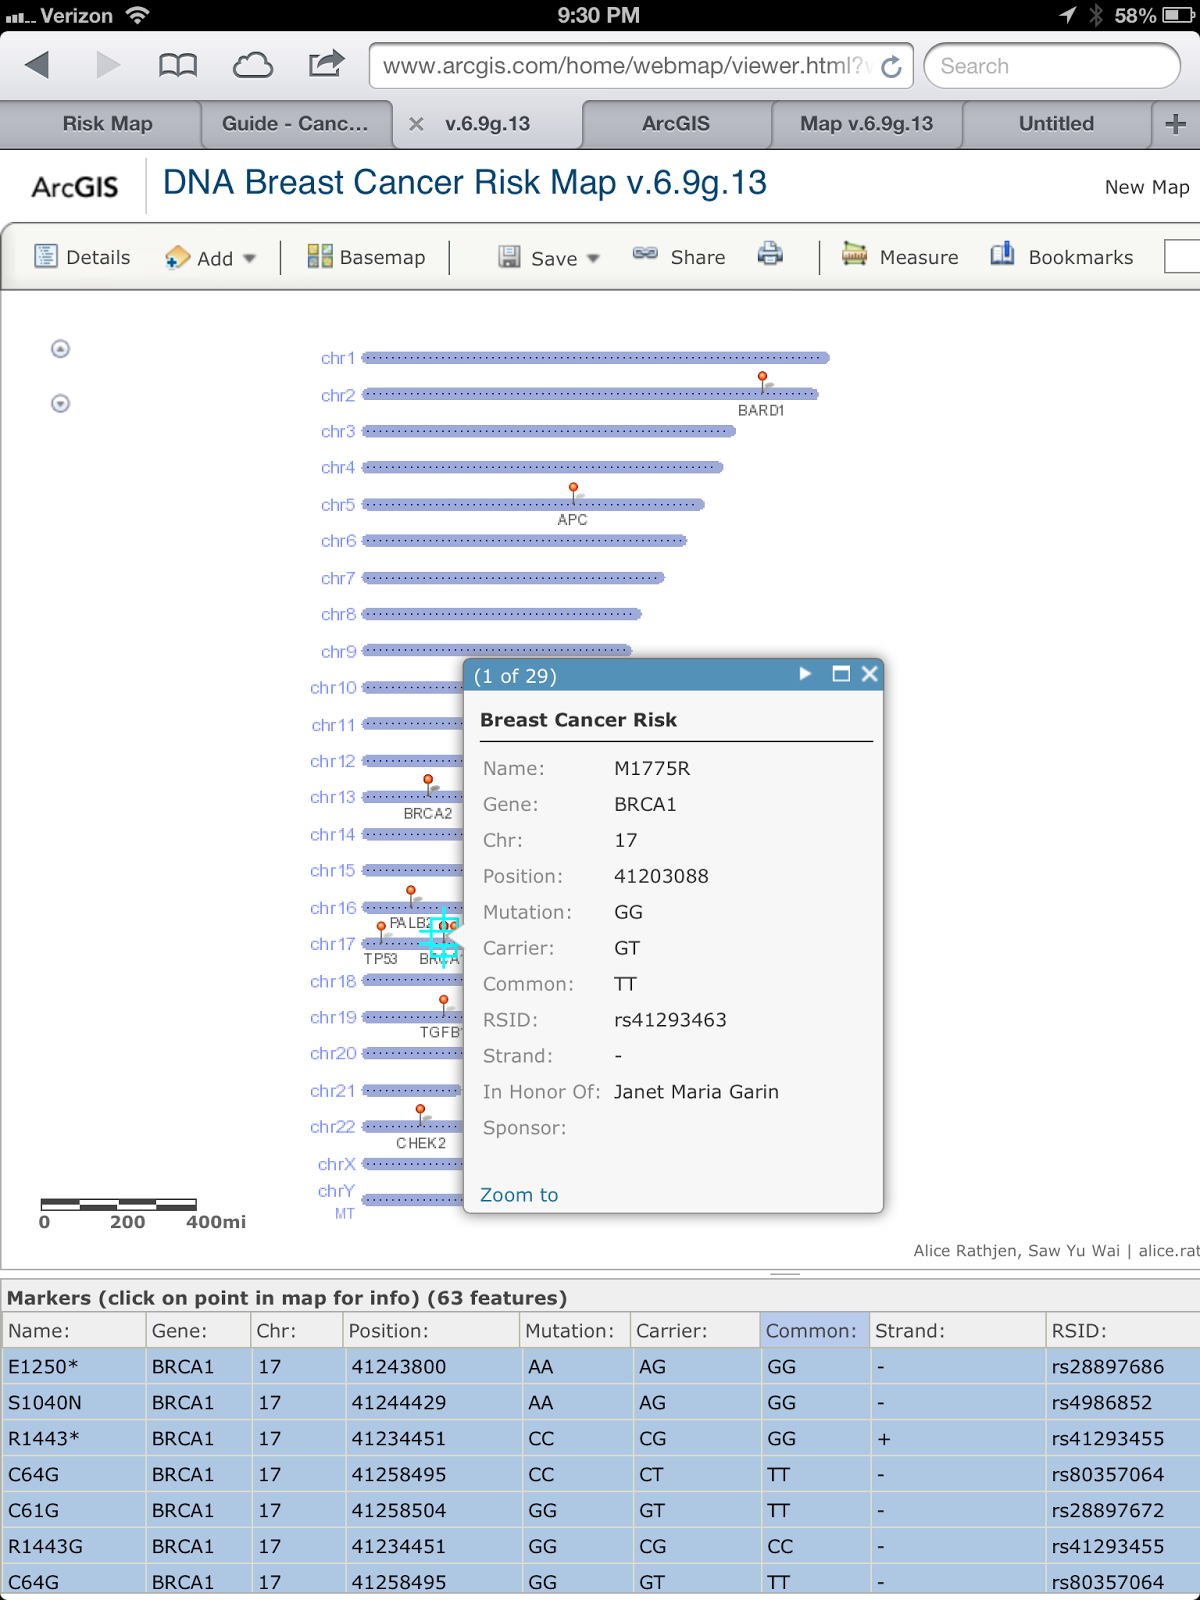Open the Details panel
This screenshot has width=1200, height=1600.
click(83, 257)
